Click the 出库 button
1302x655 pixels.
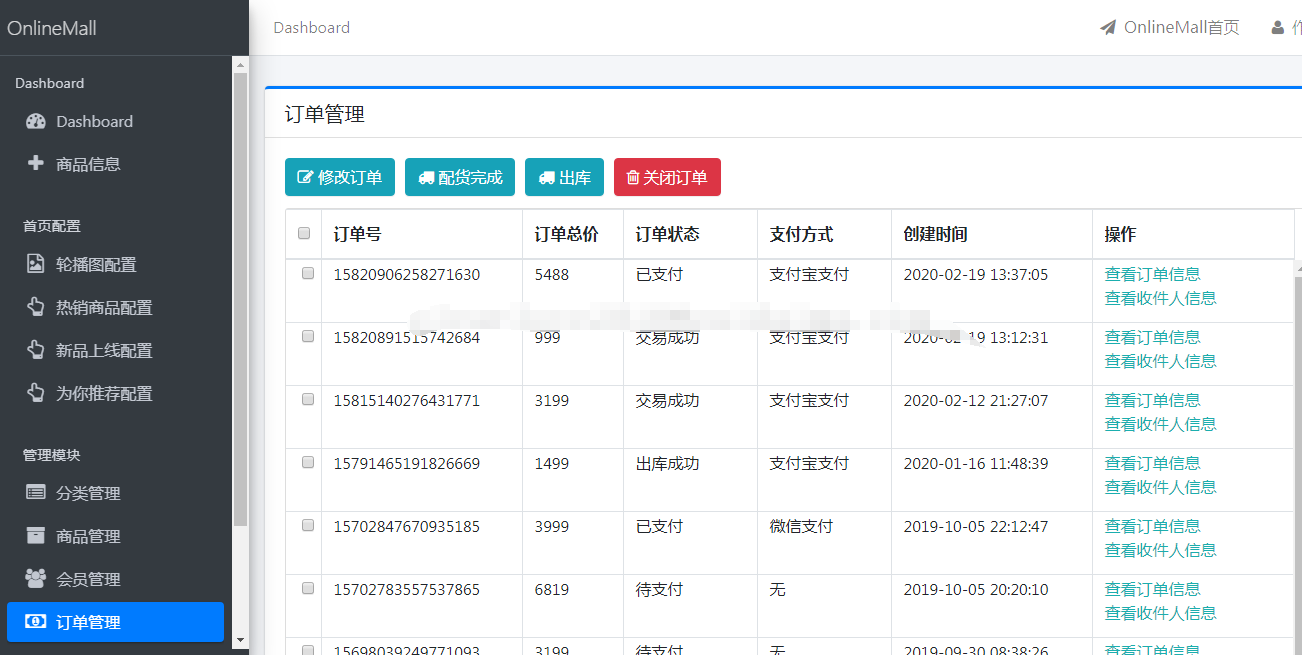coord(564,177)
